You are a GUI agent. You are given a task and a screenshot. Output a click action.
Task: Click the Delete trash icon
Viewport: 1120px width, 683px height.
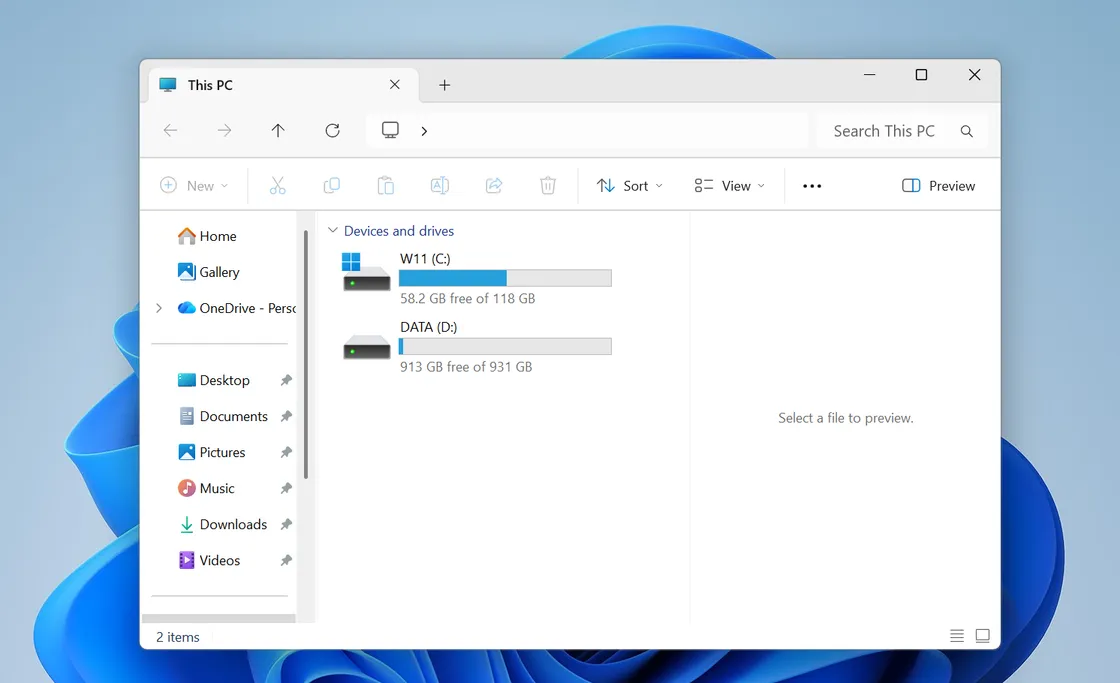547,185
